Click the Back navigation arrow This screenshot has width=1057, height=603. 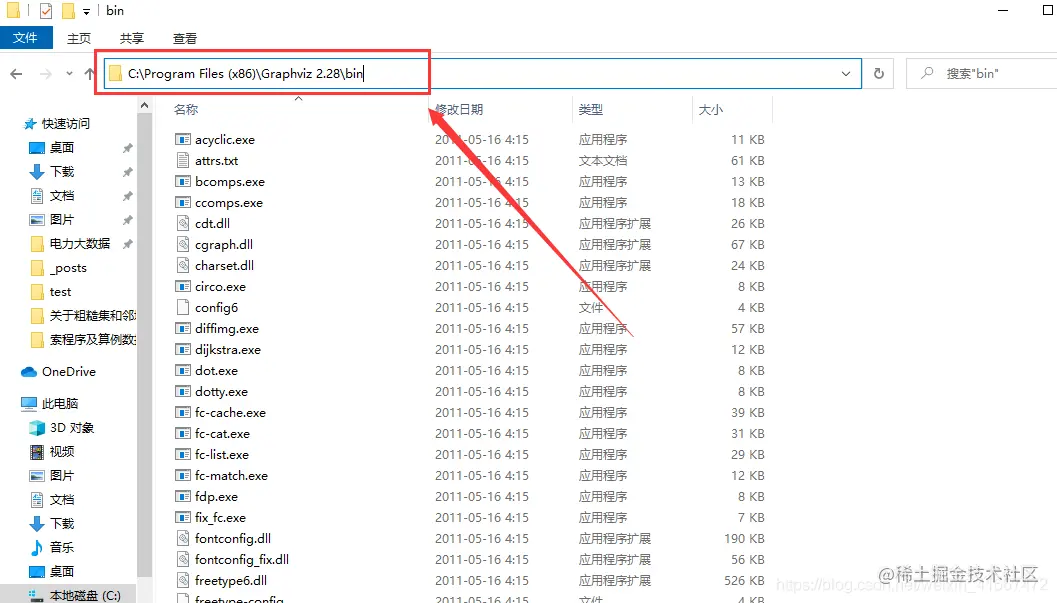pyautogui.click(x=16, y=73)
